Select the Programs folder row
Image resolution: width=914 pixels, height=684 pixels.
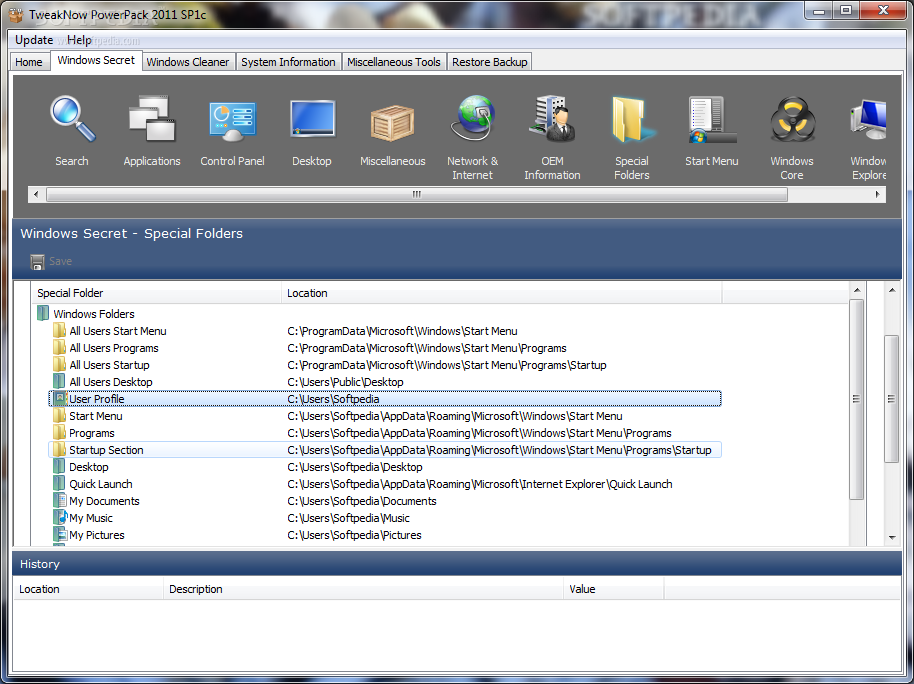click(x=385, y=433)
